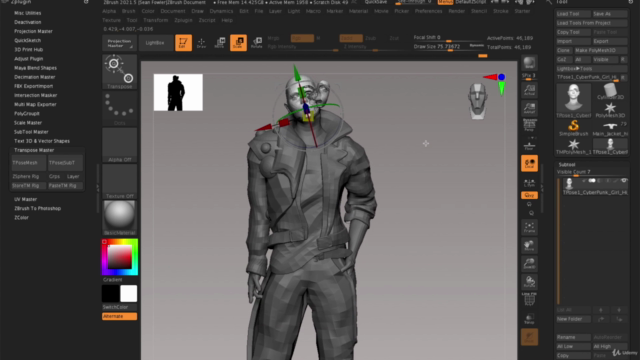Viewport: 640px width, 360px height.
Task: Adjust the Draw Size slider
Action: 449,47
